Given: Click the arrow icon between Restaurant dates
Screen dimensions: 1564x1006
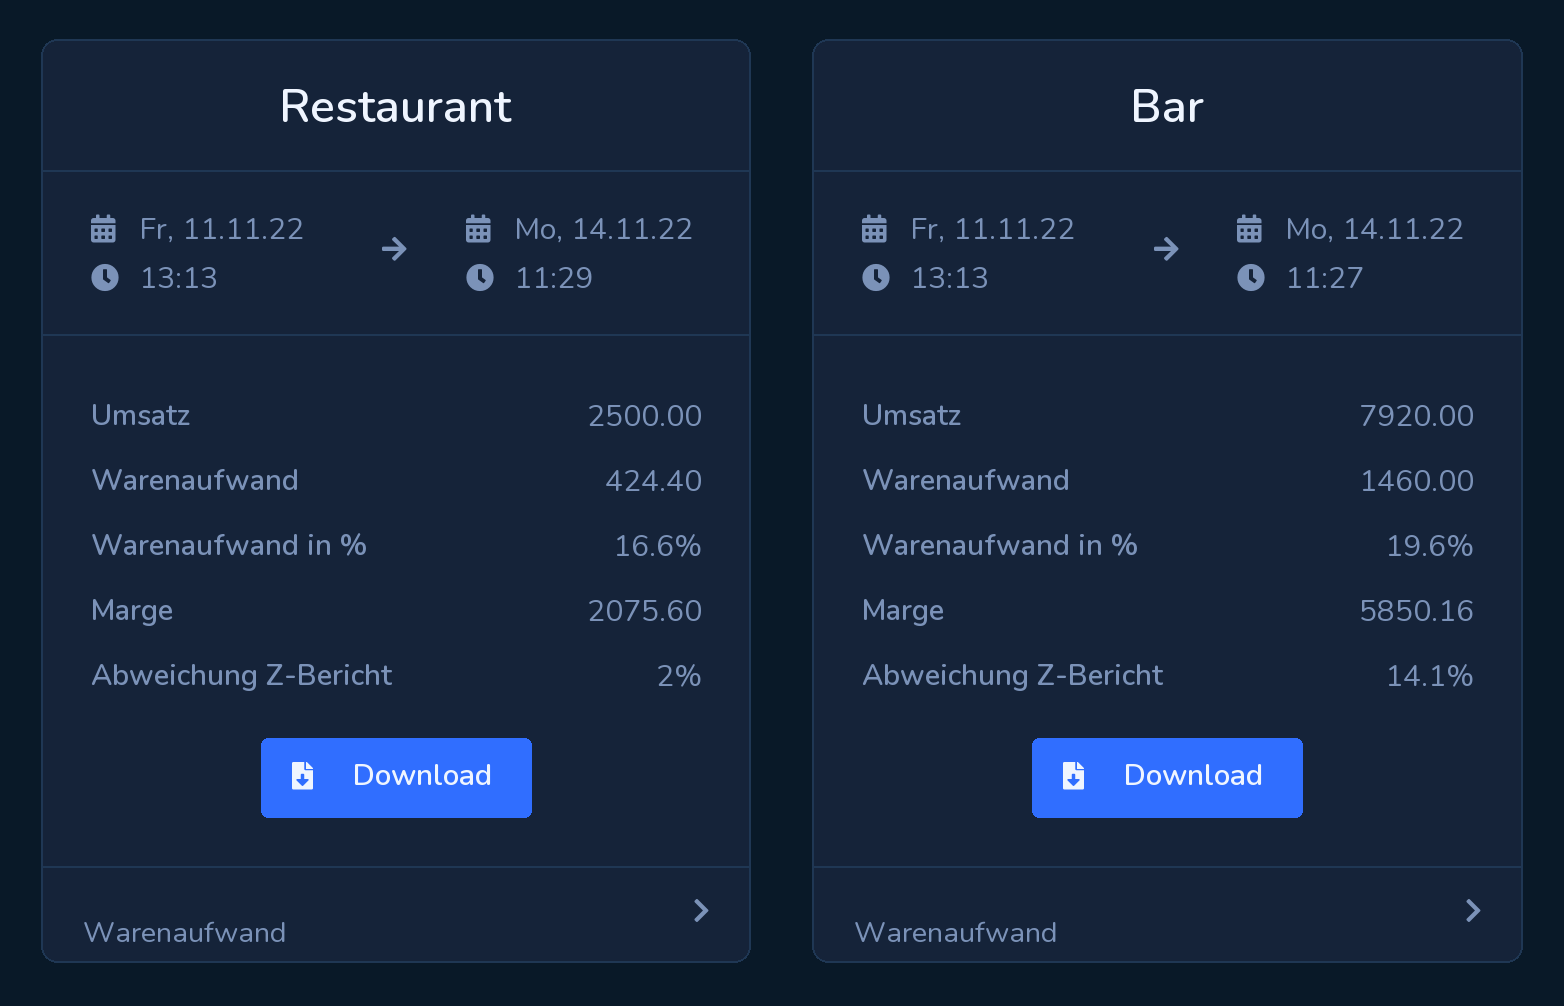Looking at the screenshot, I should coord(394,249).
